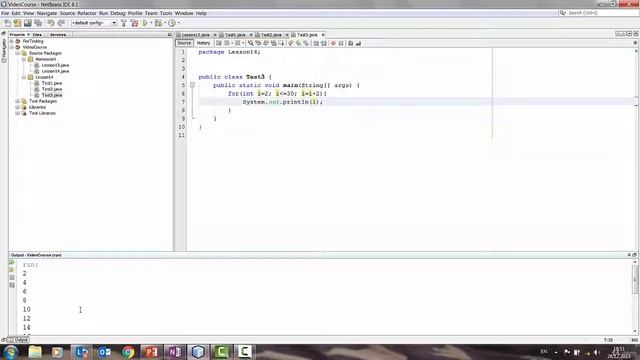Open the File menu
The height and width of the screenshot is (360, 640).
coord(5,13)
